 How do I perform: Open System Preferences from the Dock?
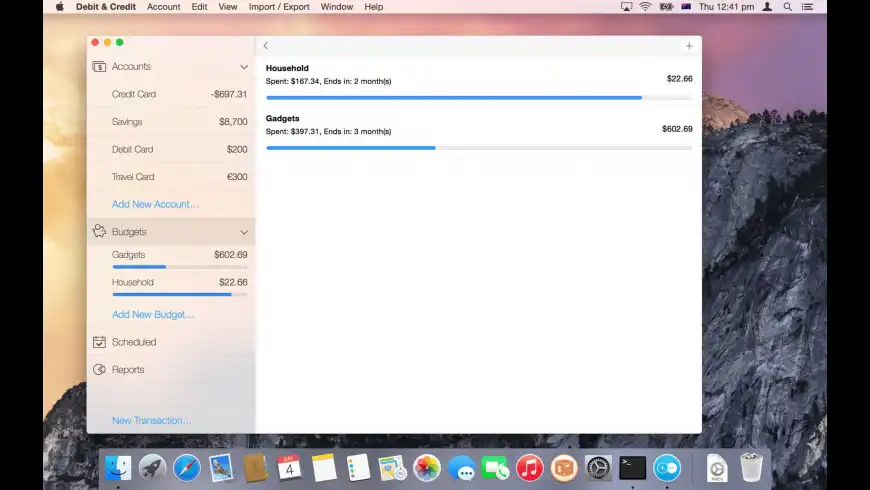[598, 468]
